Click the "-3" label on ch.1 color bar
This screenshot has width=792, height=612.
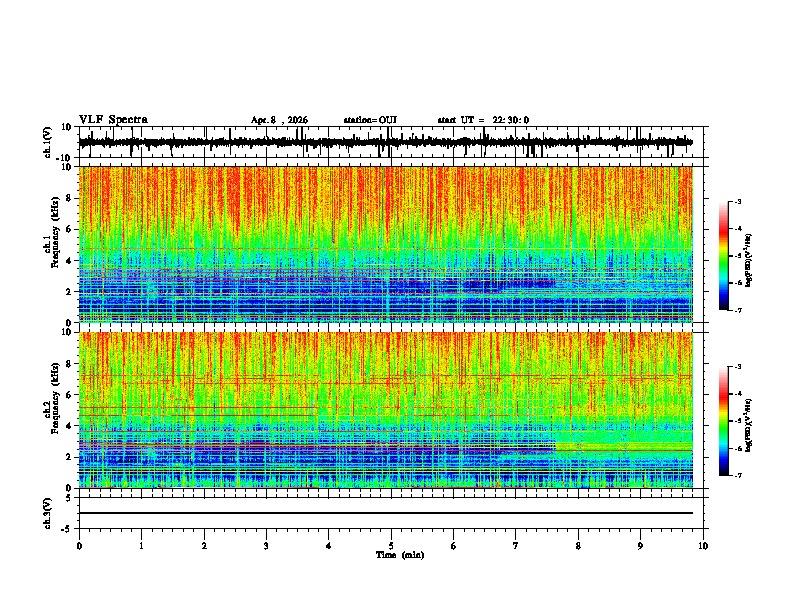738,202
